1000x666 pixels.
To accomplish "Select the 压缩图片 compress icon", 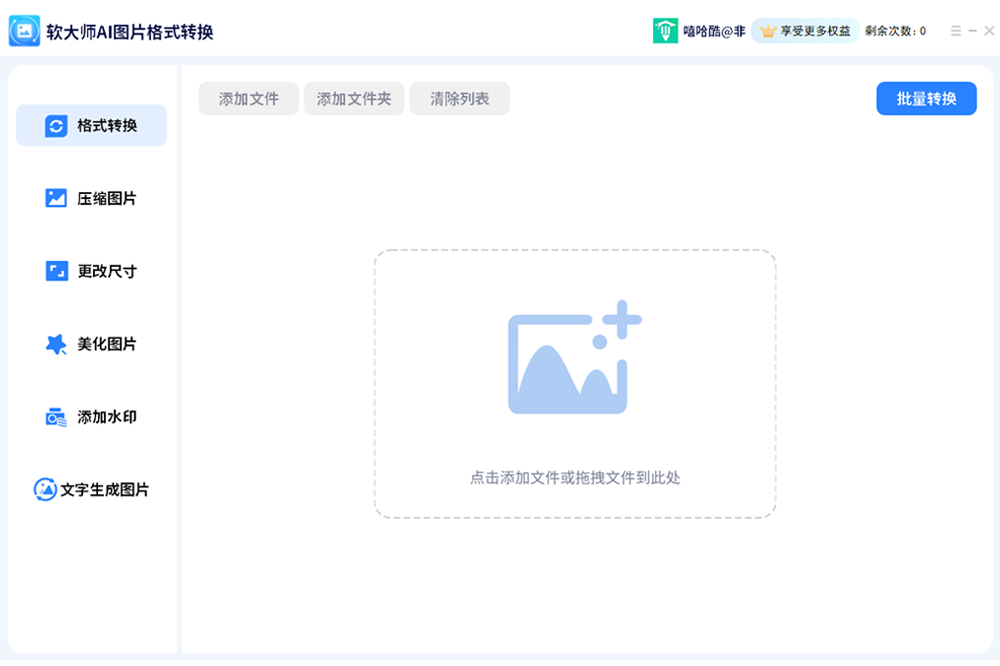I will click(x=56, y=198).
